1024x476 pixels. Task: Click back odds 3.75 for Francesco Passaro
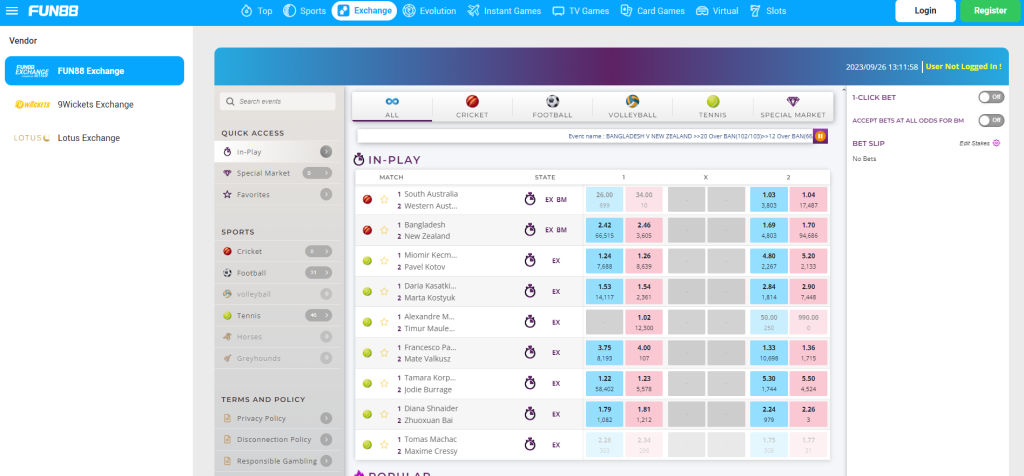[x=605, y=353]
